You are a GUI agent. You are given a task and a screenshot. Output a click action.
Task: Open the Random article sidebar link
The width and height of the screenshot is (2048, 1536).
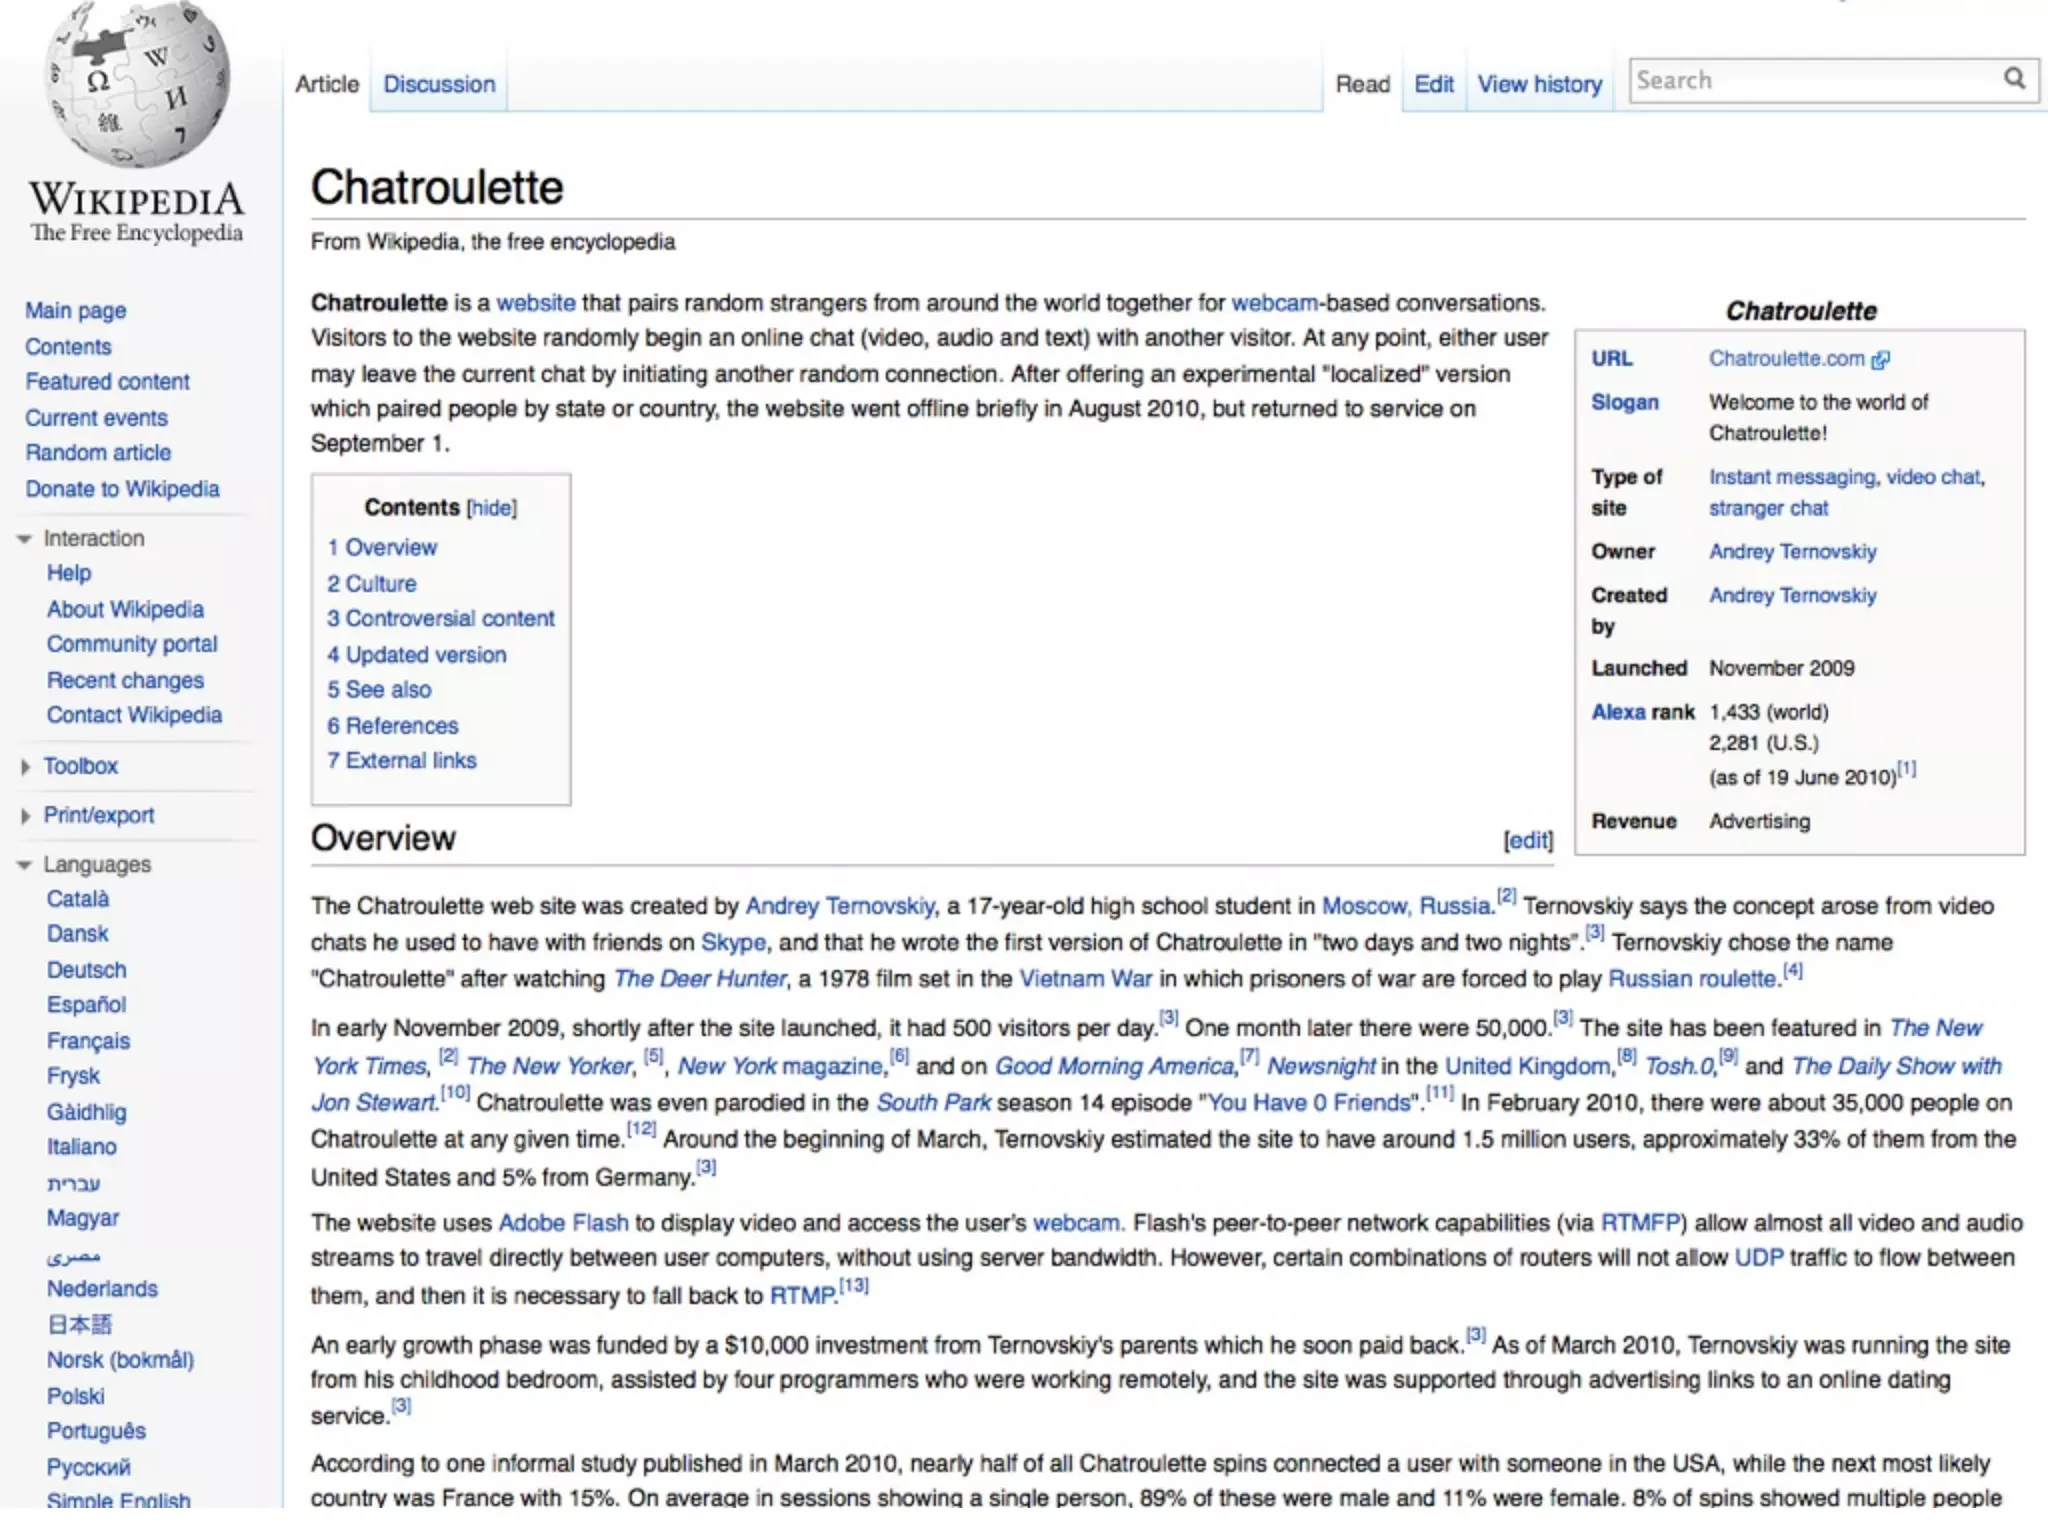[x=98, y=453]
